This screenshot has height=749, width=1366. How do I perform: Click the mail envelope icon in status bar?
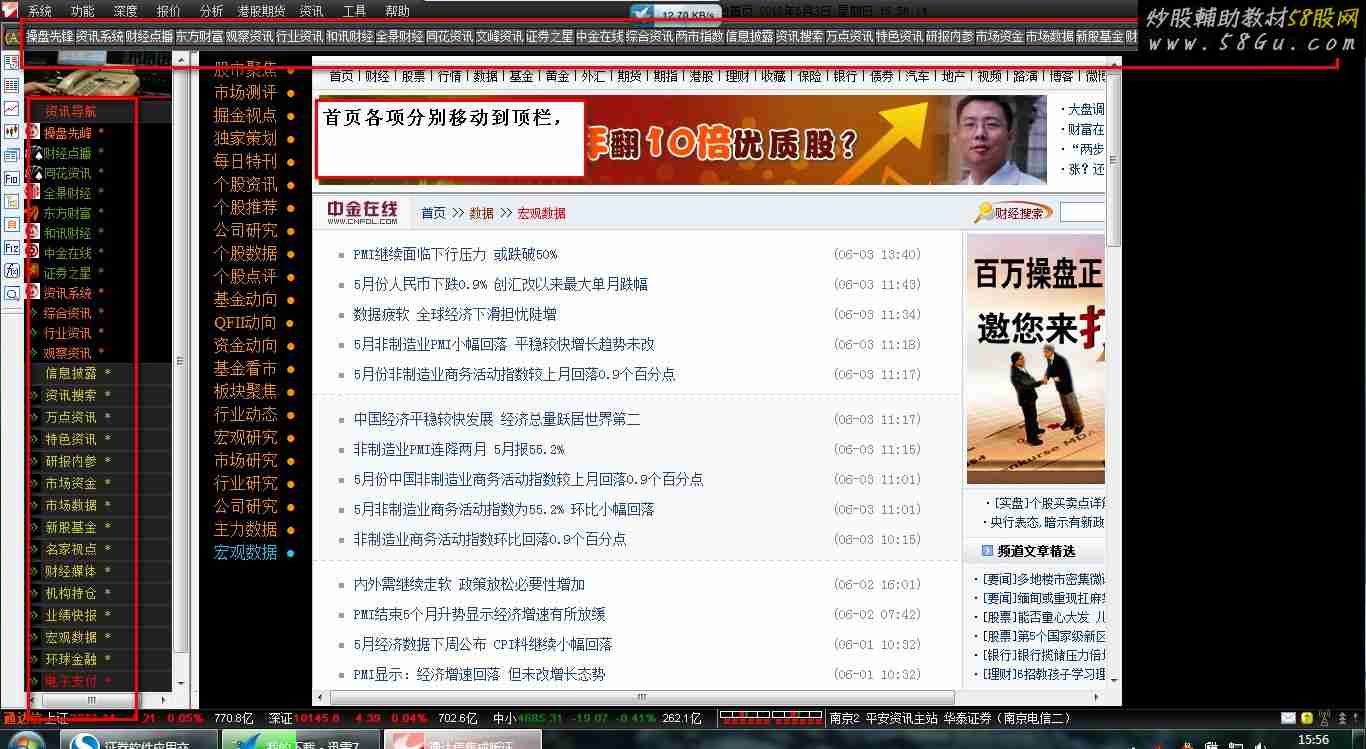tap(1288, 718)
